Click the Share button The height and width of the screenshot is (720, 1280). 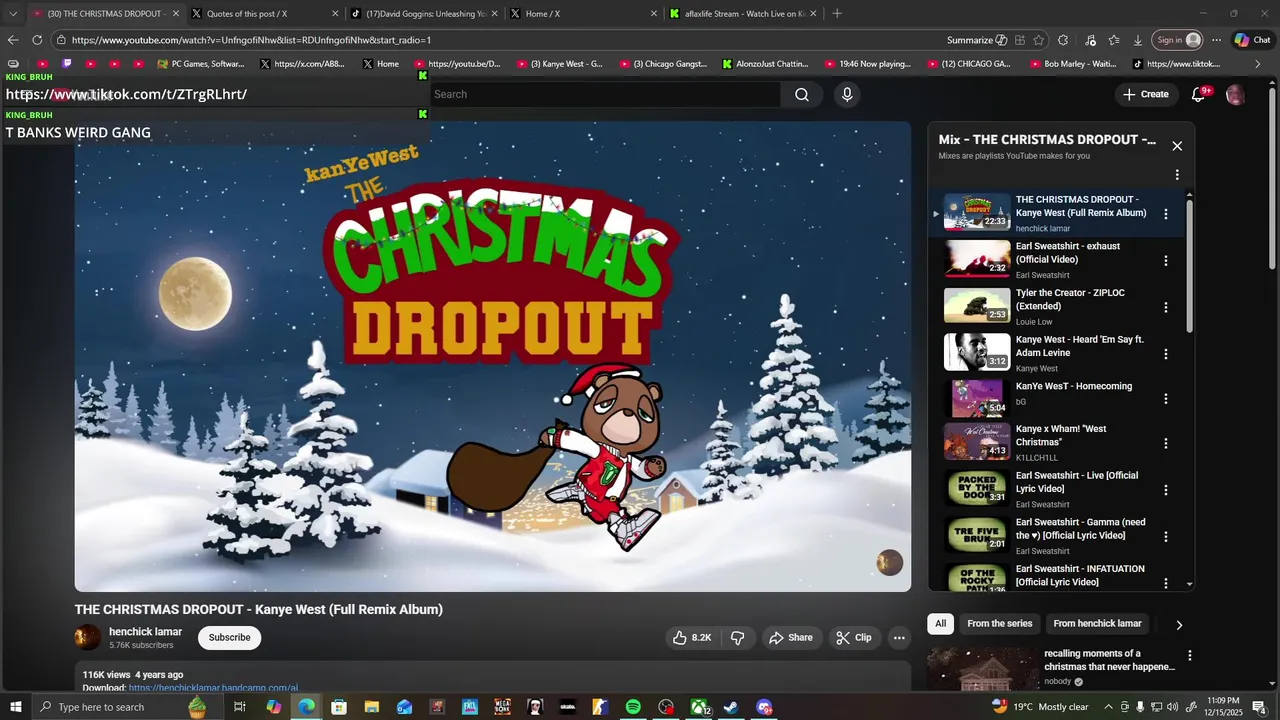pyautogui.click(x=790, y=638)
